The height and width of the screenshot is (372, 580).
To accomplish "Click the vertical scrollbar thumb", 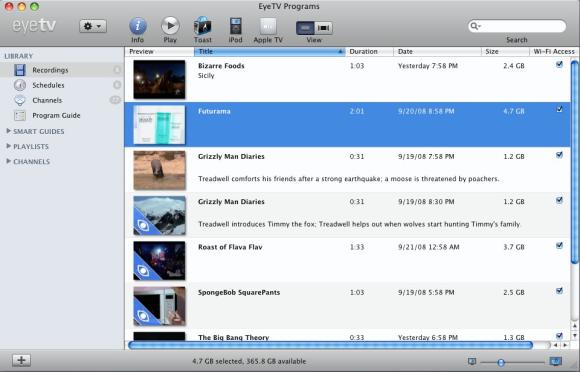I will point(574,162).
